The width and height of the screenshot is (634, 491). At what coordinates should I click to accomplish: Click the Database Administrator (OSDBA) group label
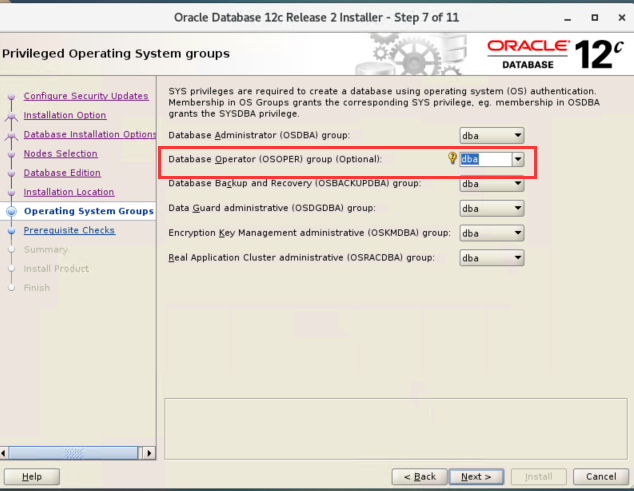[x=259, y=135]
